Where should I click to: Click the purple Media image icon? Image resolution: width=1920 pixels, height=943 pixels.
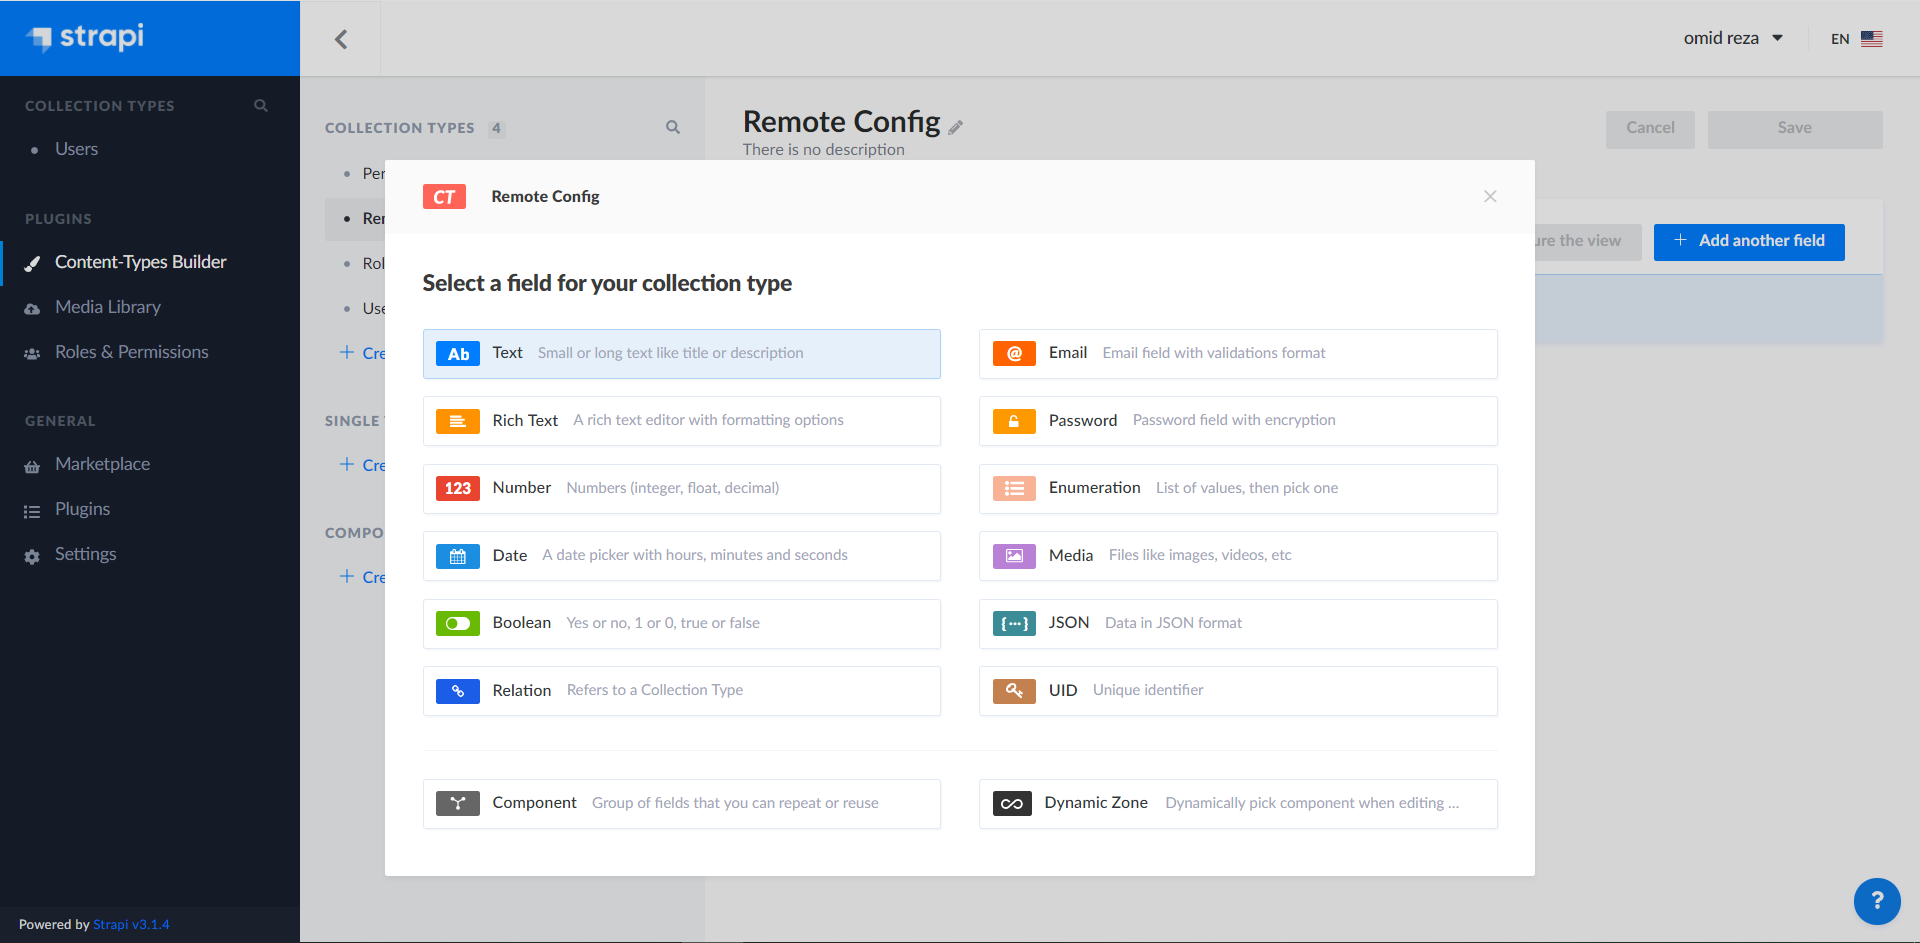pyautogui.click(x=1014, y=556)
